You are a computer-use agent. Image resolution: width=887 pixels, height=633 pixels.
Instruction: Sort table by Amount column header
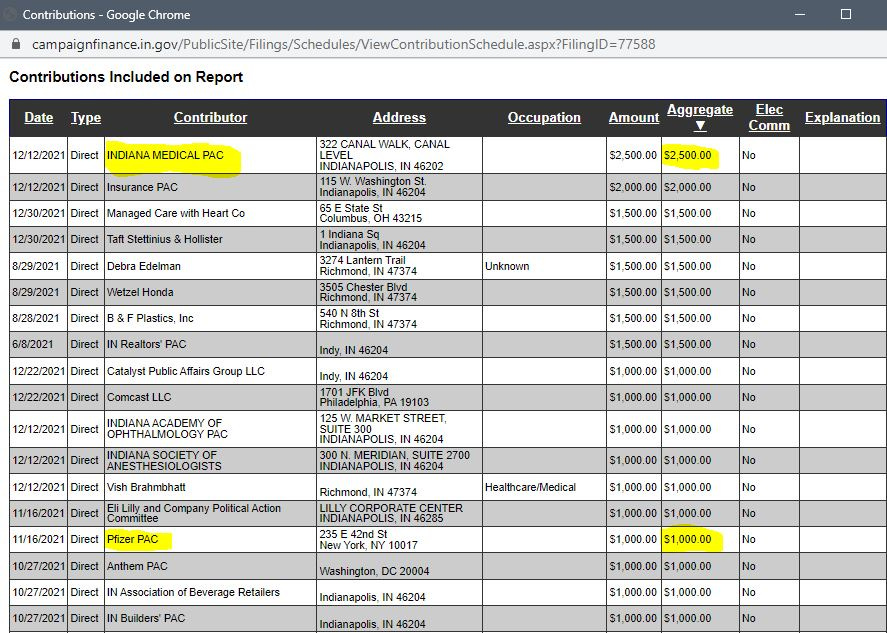(x=634, y=118)
